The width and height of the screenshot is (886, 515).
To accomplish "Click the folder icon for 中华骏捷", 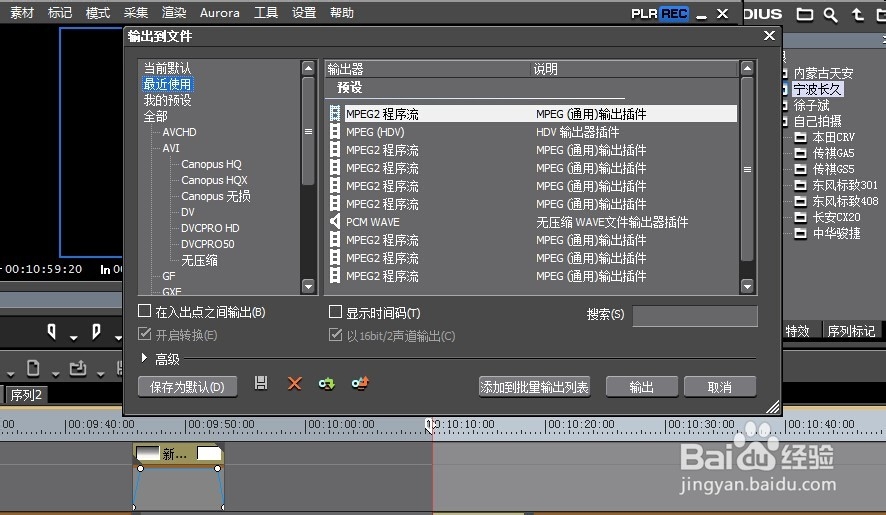I will 800,233.
